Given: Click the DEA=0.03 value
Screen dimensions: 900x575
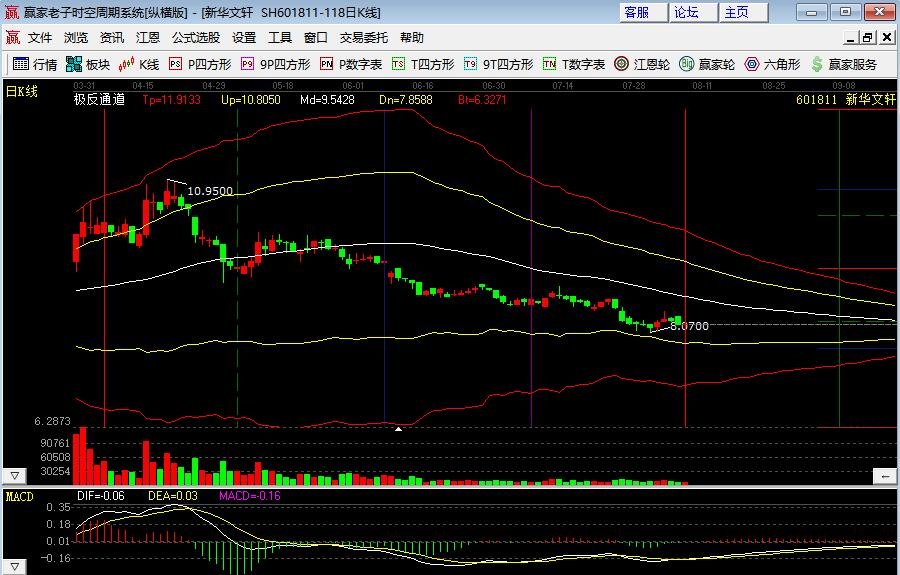Looking at the screenshot, I should (x=173, y=496).
